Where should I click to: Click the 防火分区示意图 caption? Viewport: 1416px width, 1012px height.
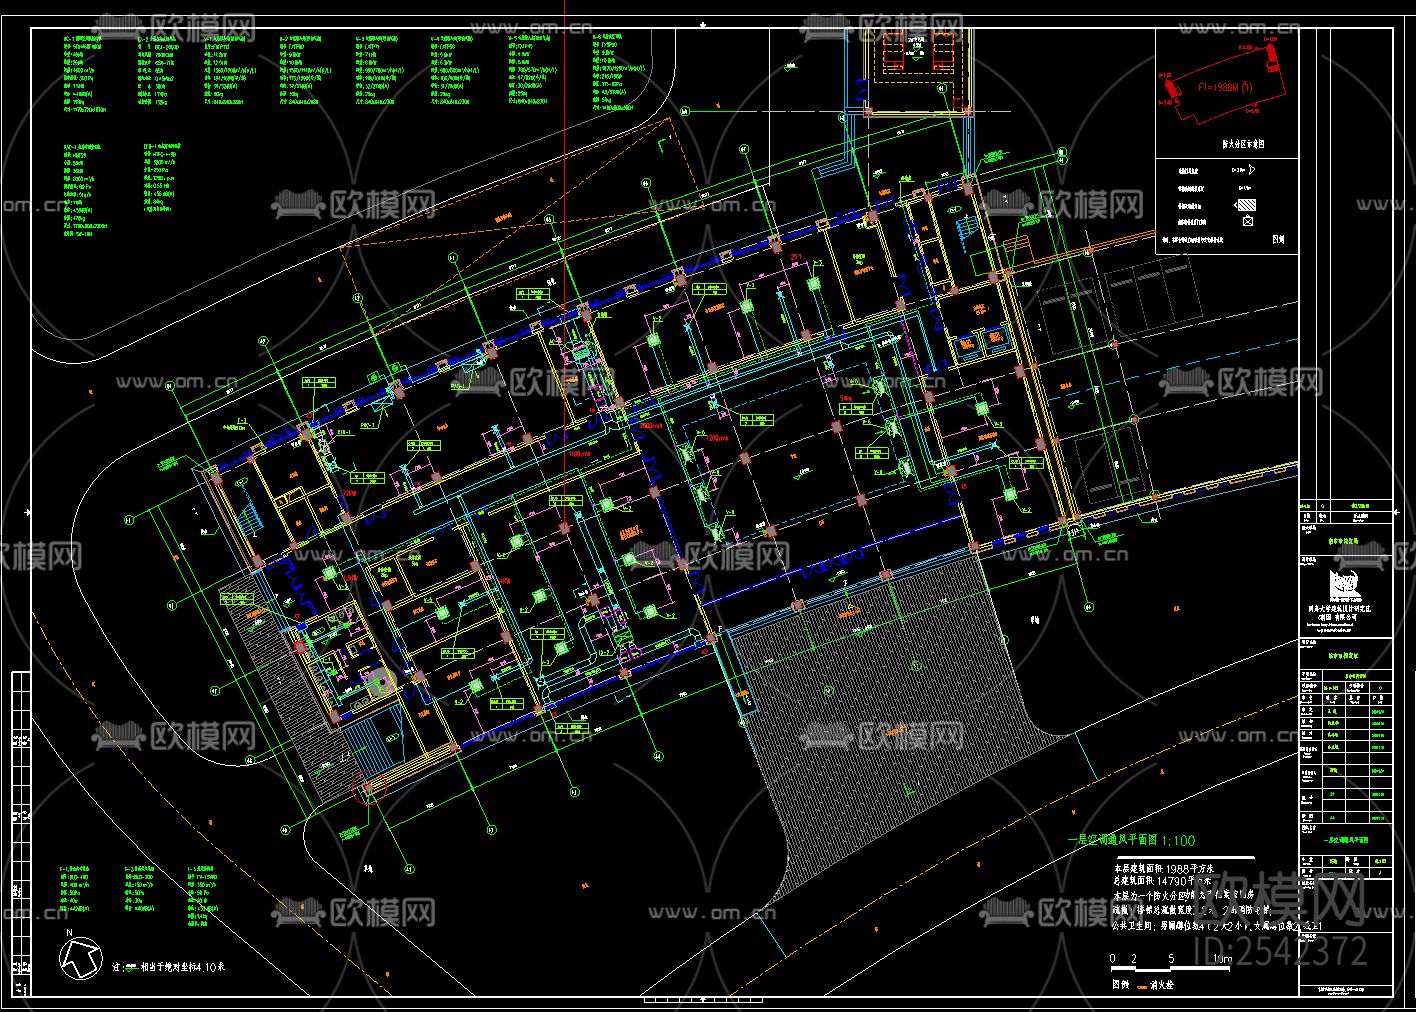[x=1243, y=144]
